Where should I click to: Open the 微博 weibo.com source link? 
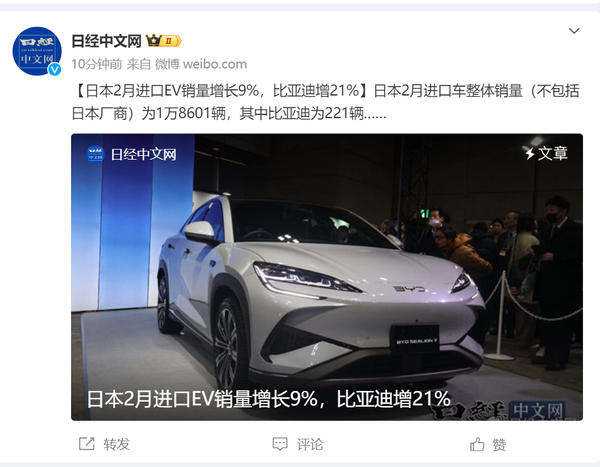pyautogui.click(x=201, y=64)
